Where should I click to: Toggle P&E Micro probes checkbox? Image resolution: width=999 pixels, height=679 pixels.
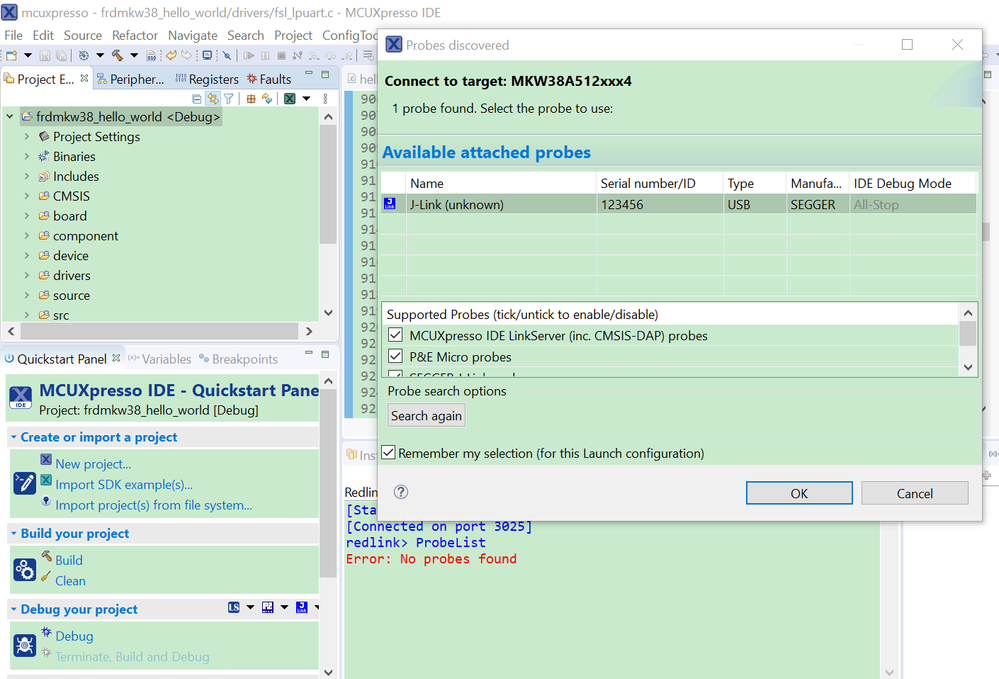pyautogui.click(x=395, y=356)
